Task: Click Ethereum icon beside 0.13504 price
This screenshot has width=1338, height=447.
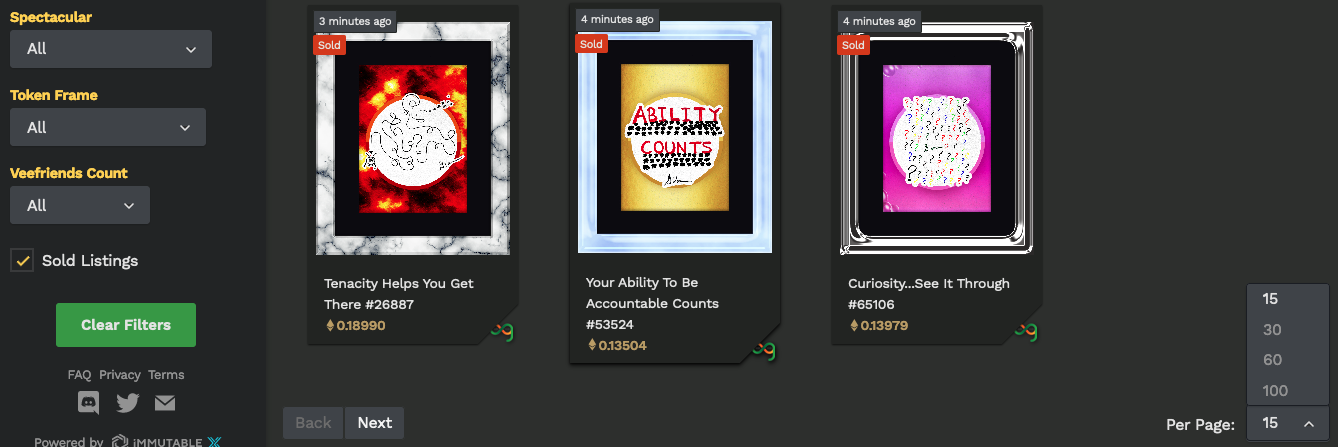Action: 591,345
